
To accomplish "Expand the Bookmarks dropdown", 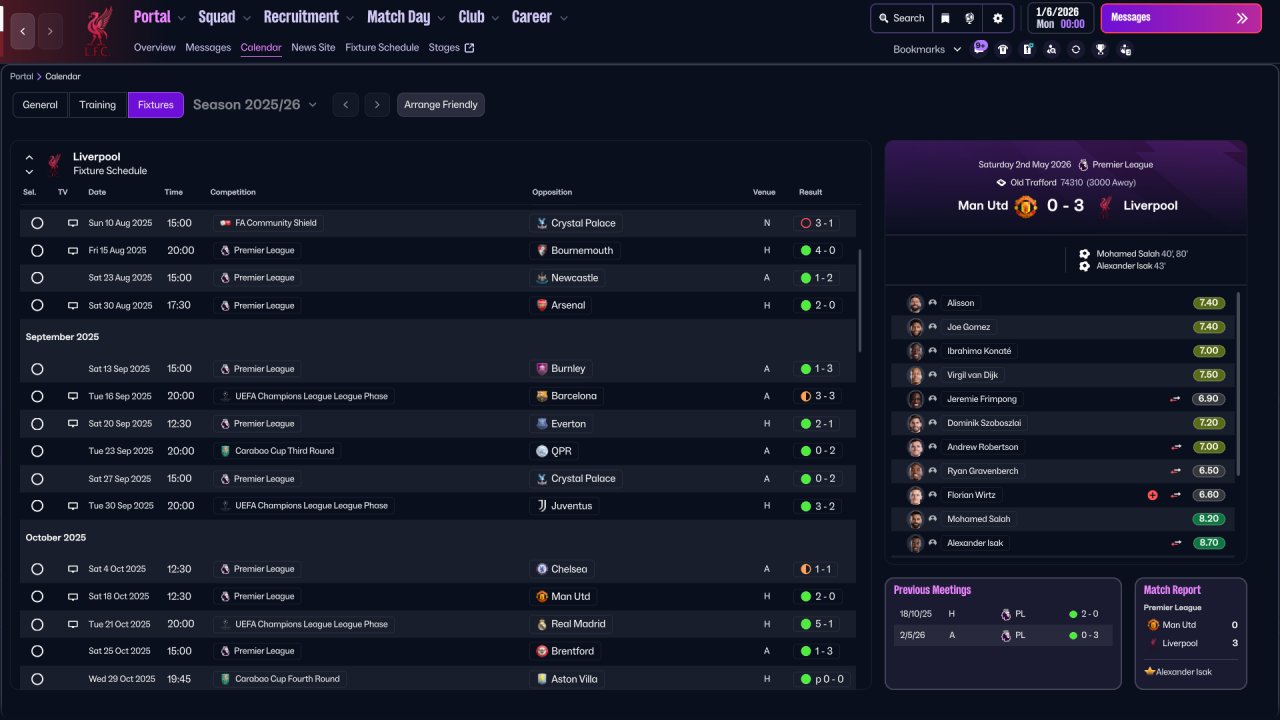I will point(927,49).
